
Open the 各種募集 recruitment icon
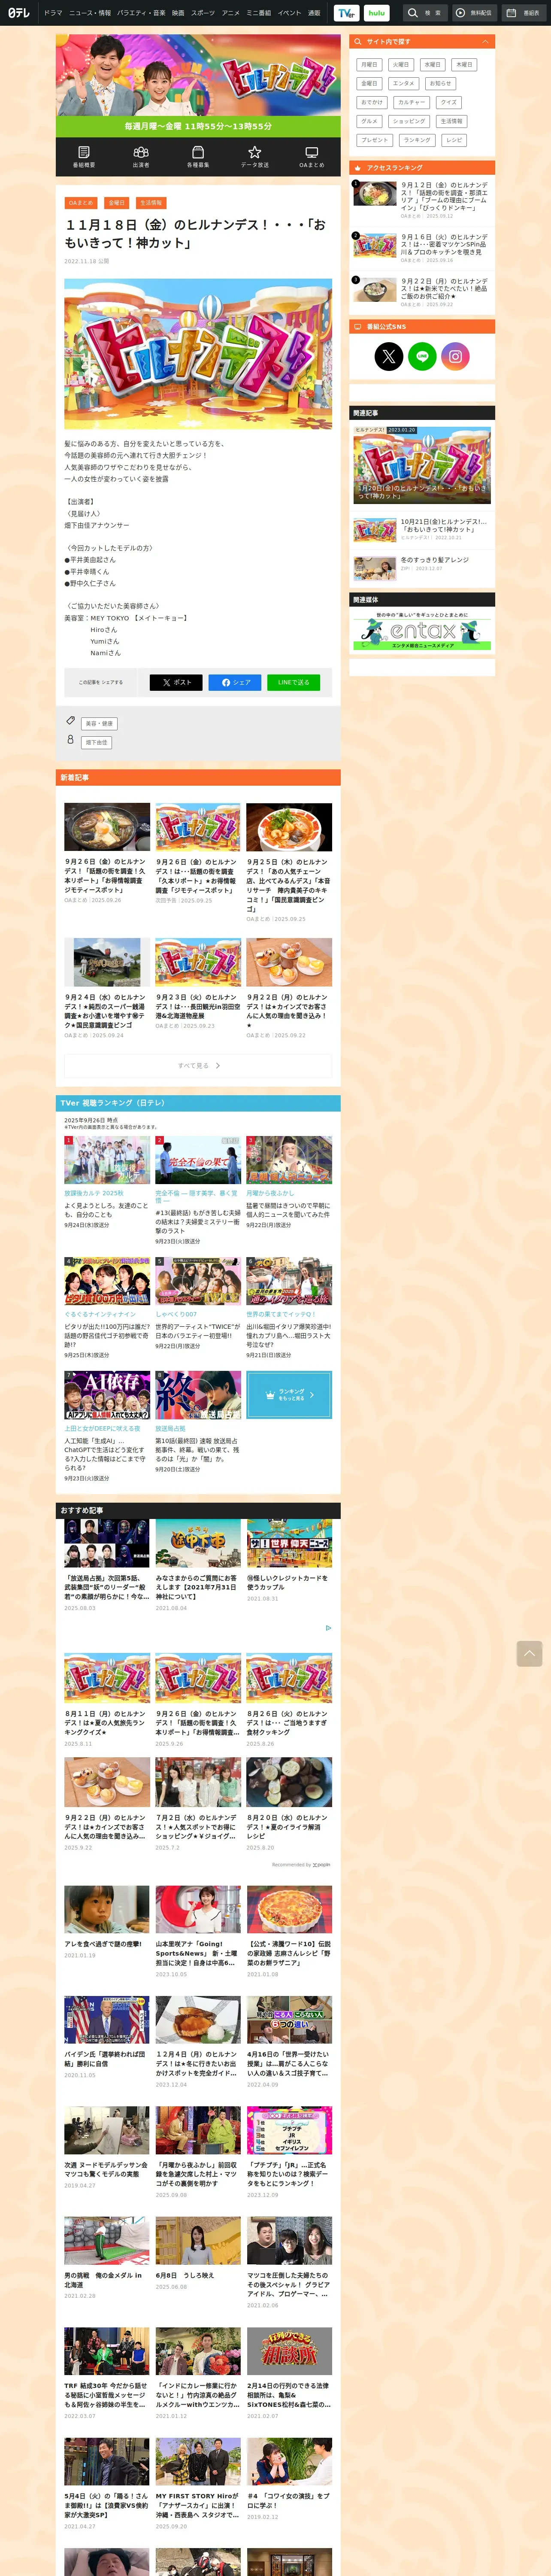pos(198,157)
